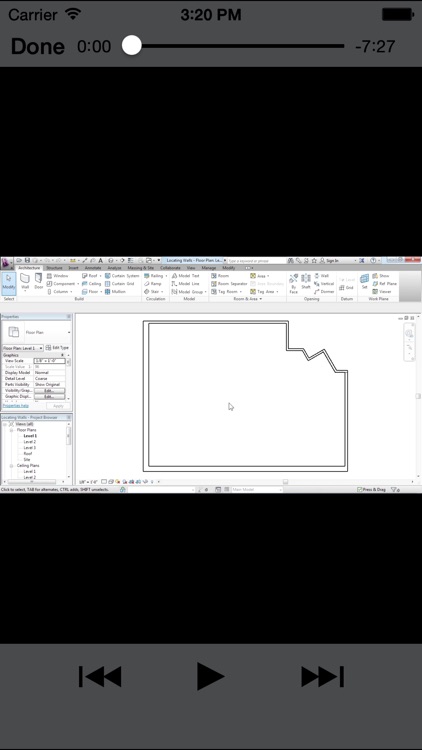The height and width of the screenshot is (750, 422).
Task: Choose the Window tool
Action: click(x=57, y=276)
